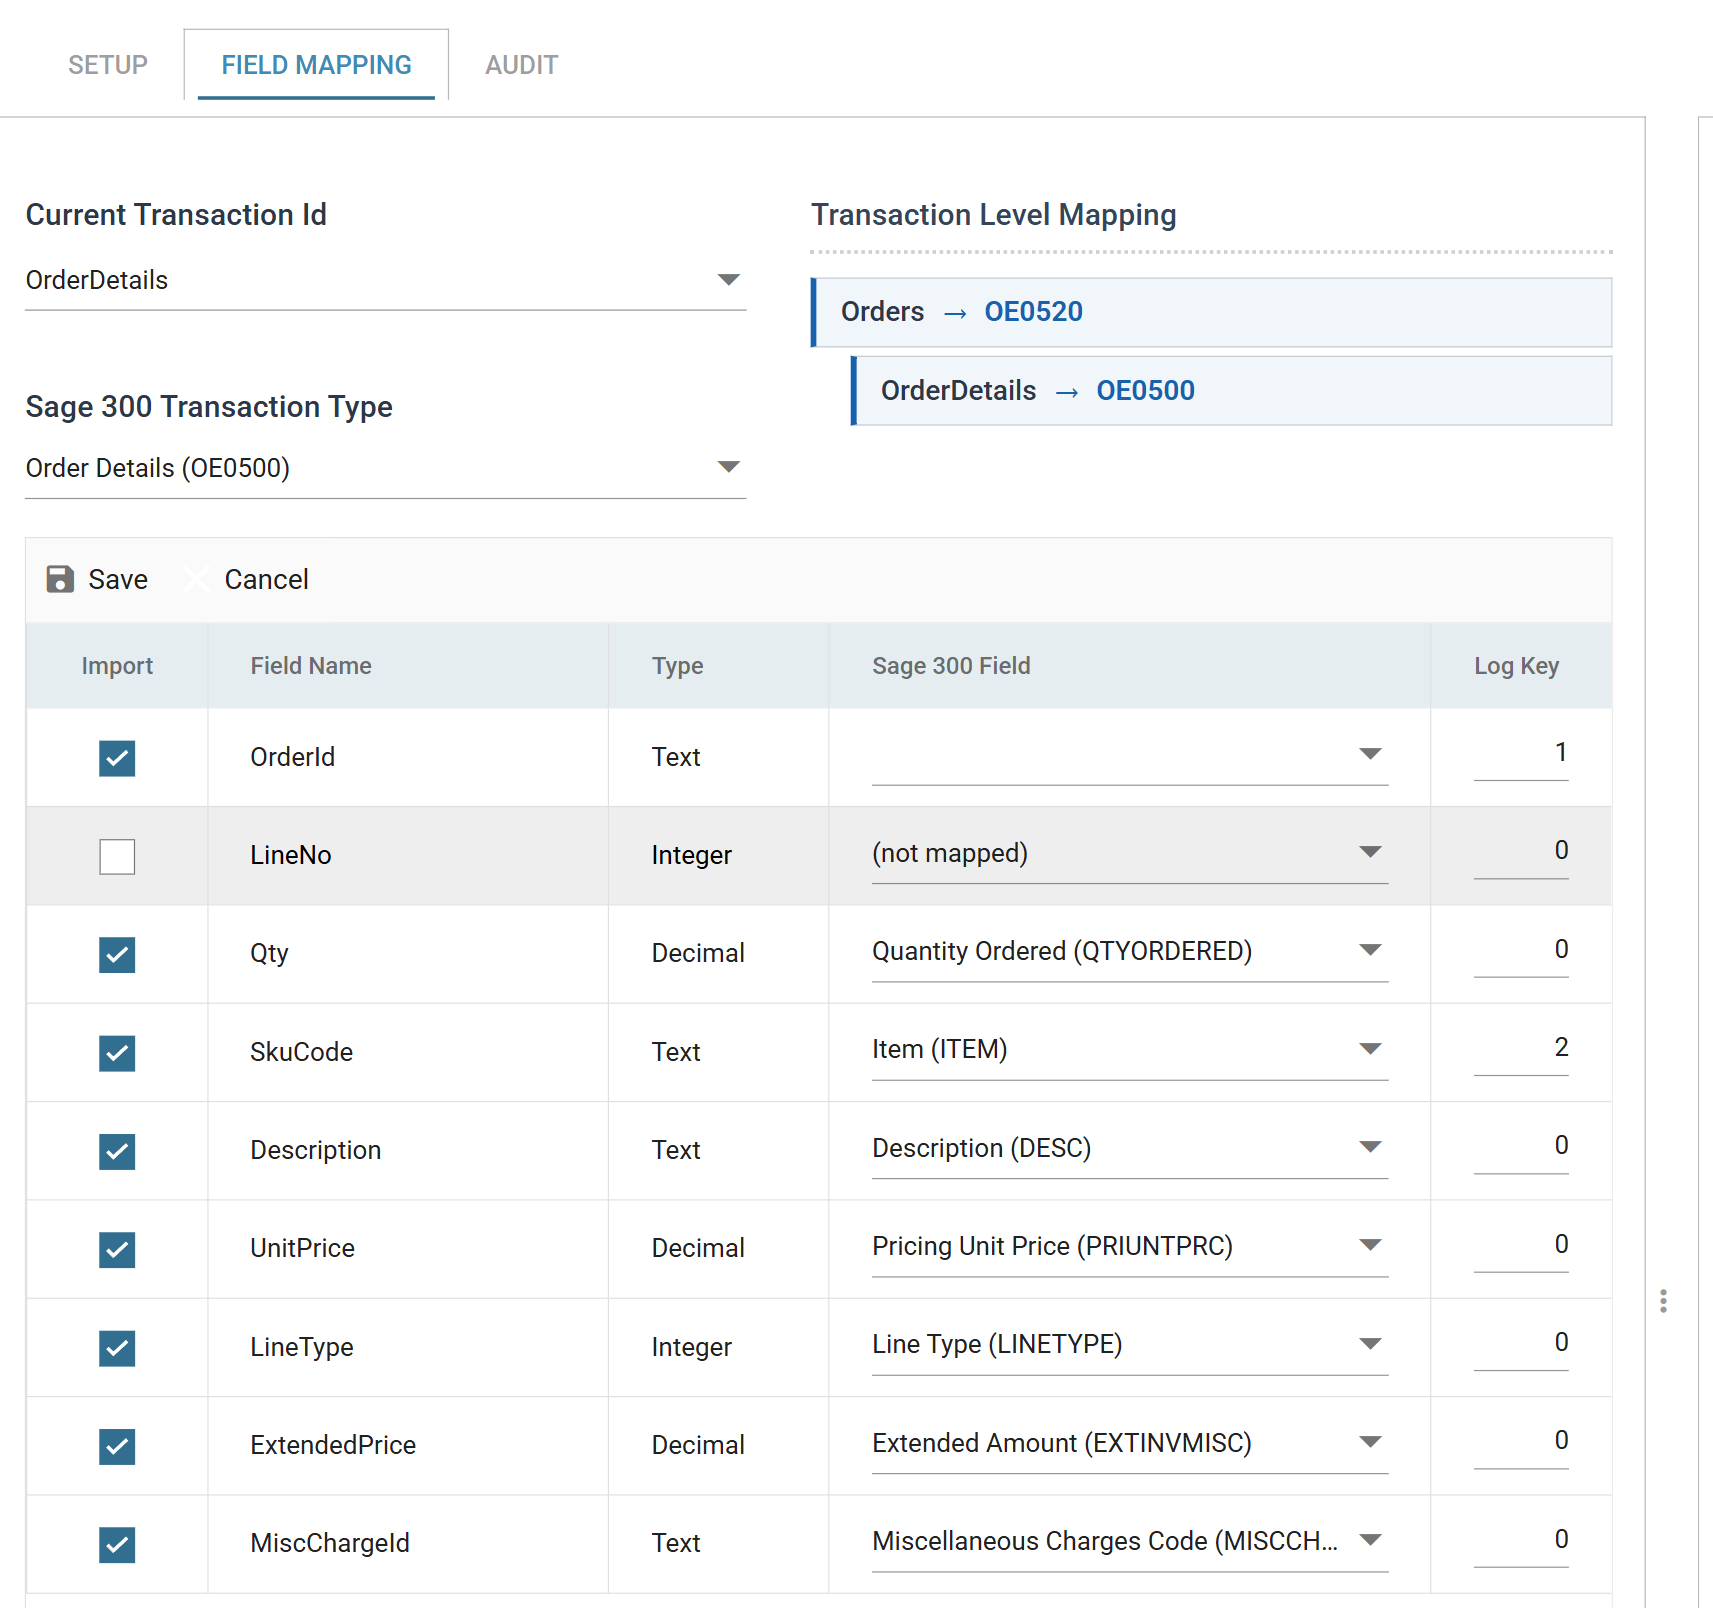Check the LineNo import checkbox
This screenshot has width=1713, height=1608.
[117, 856]
